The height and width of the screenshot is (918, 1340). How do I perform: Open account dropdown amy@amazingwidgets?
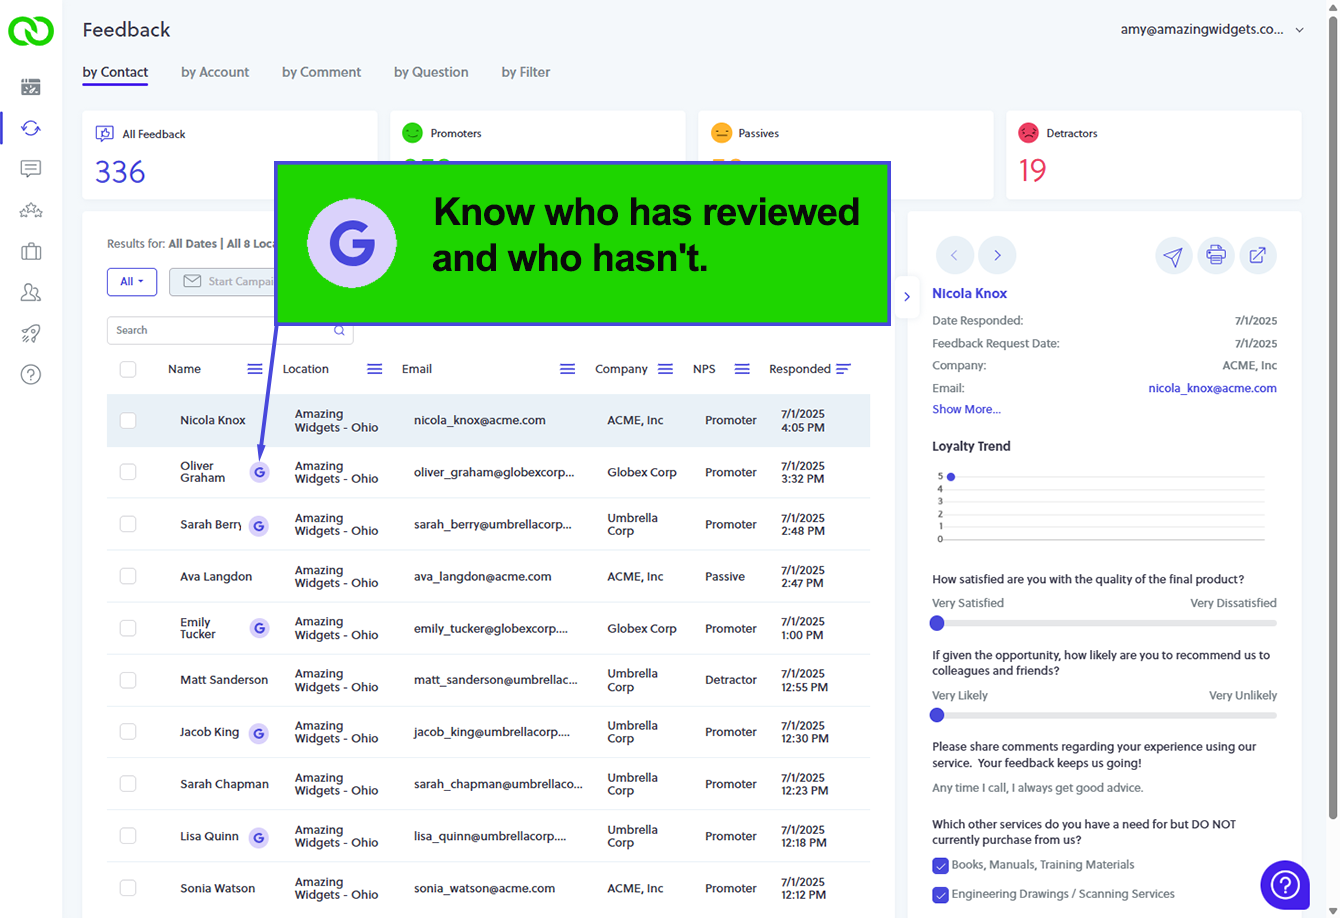1213,30
